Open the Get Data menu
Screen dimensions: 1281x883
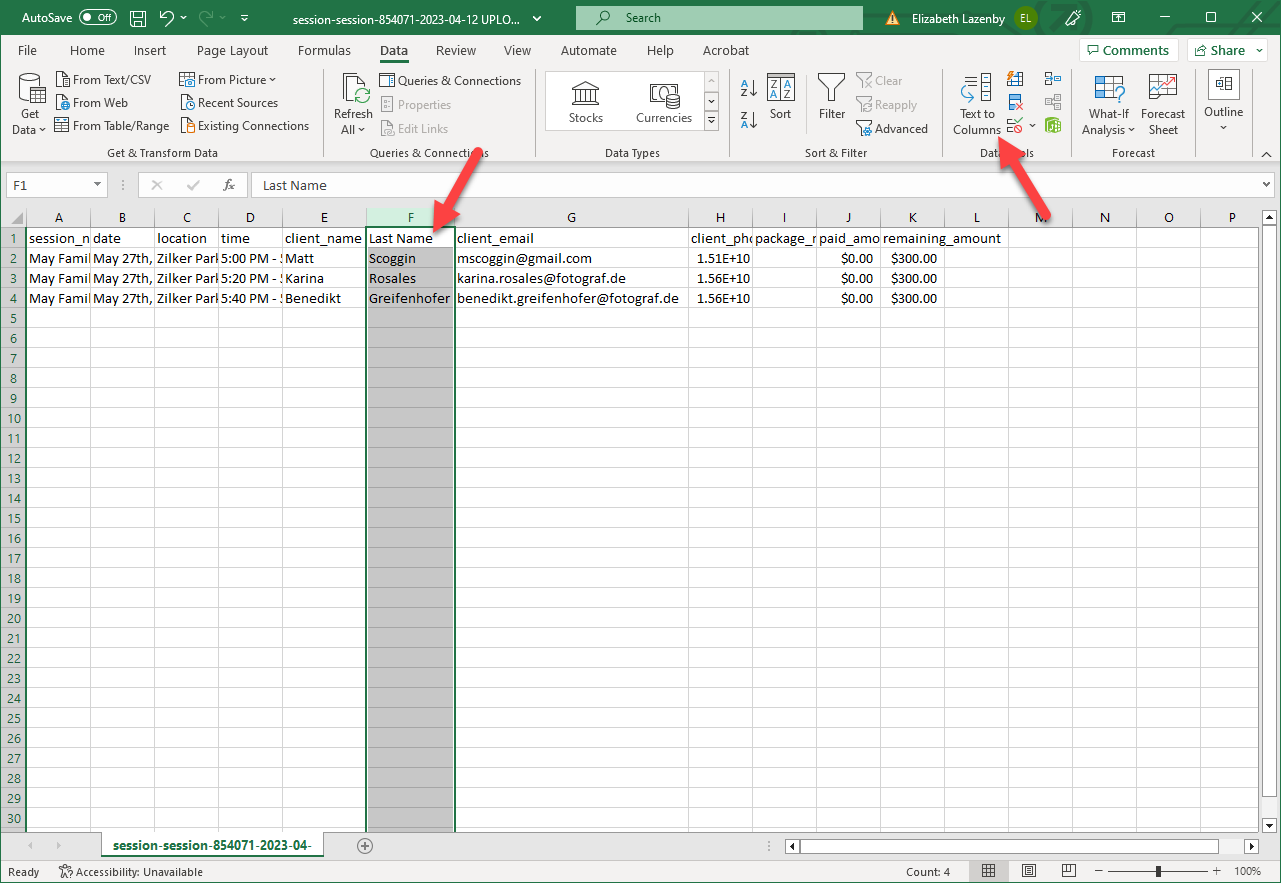point(31,105)
